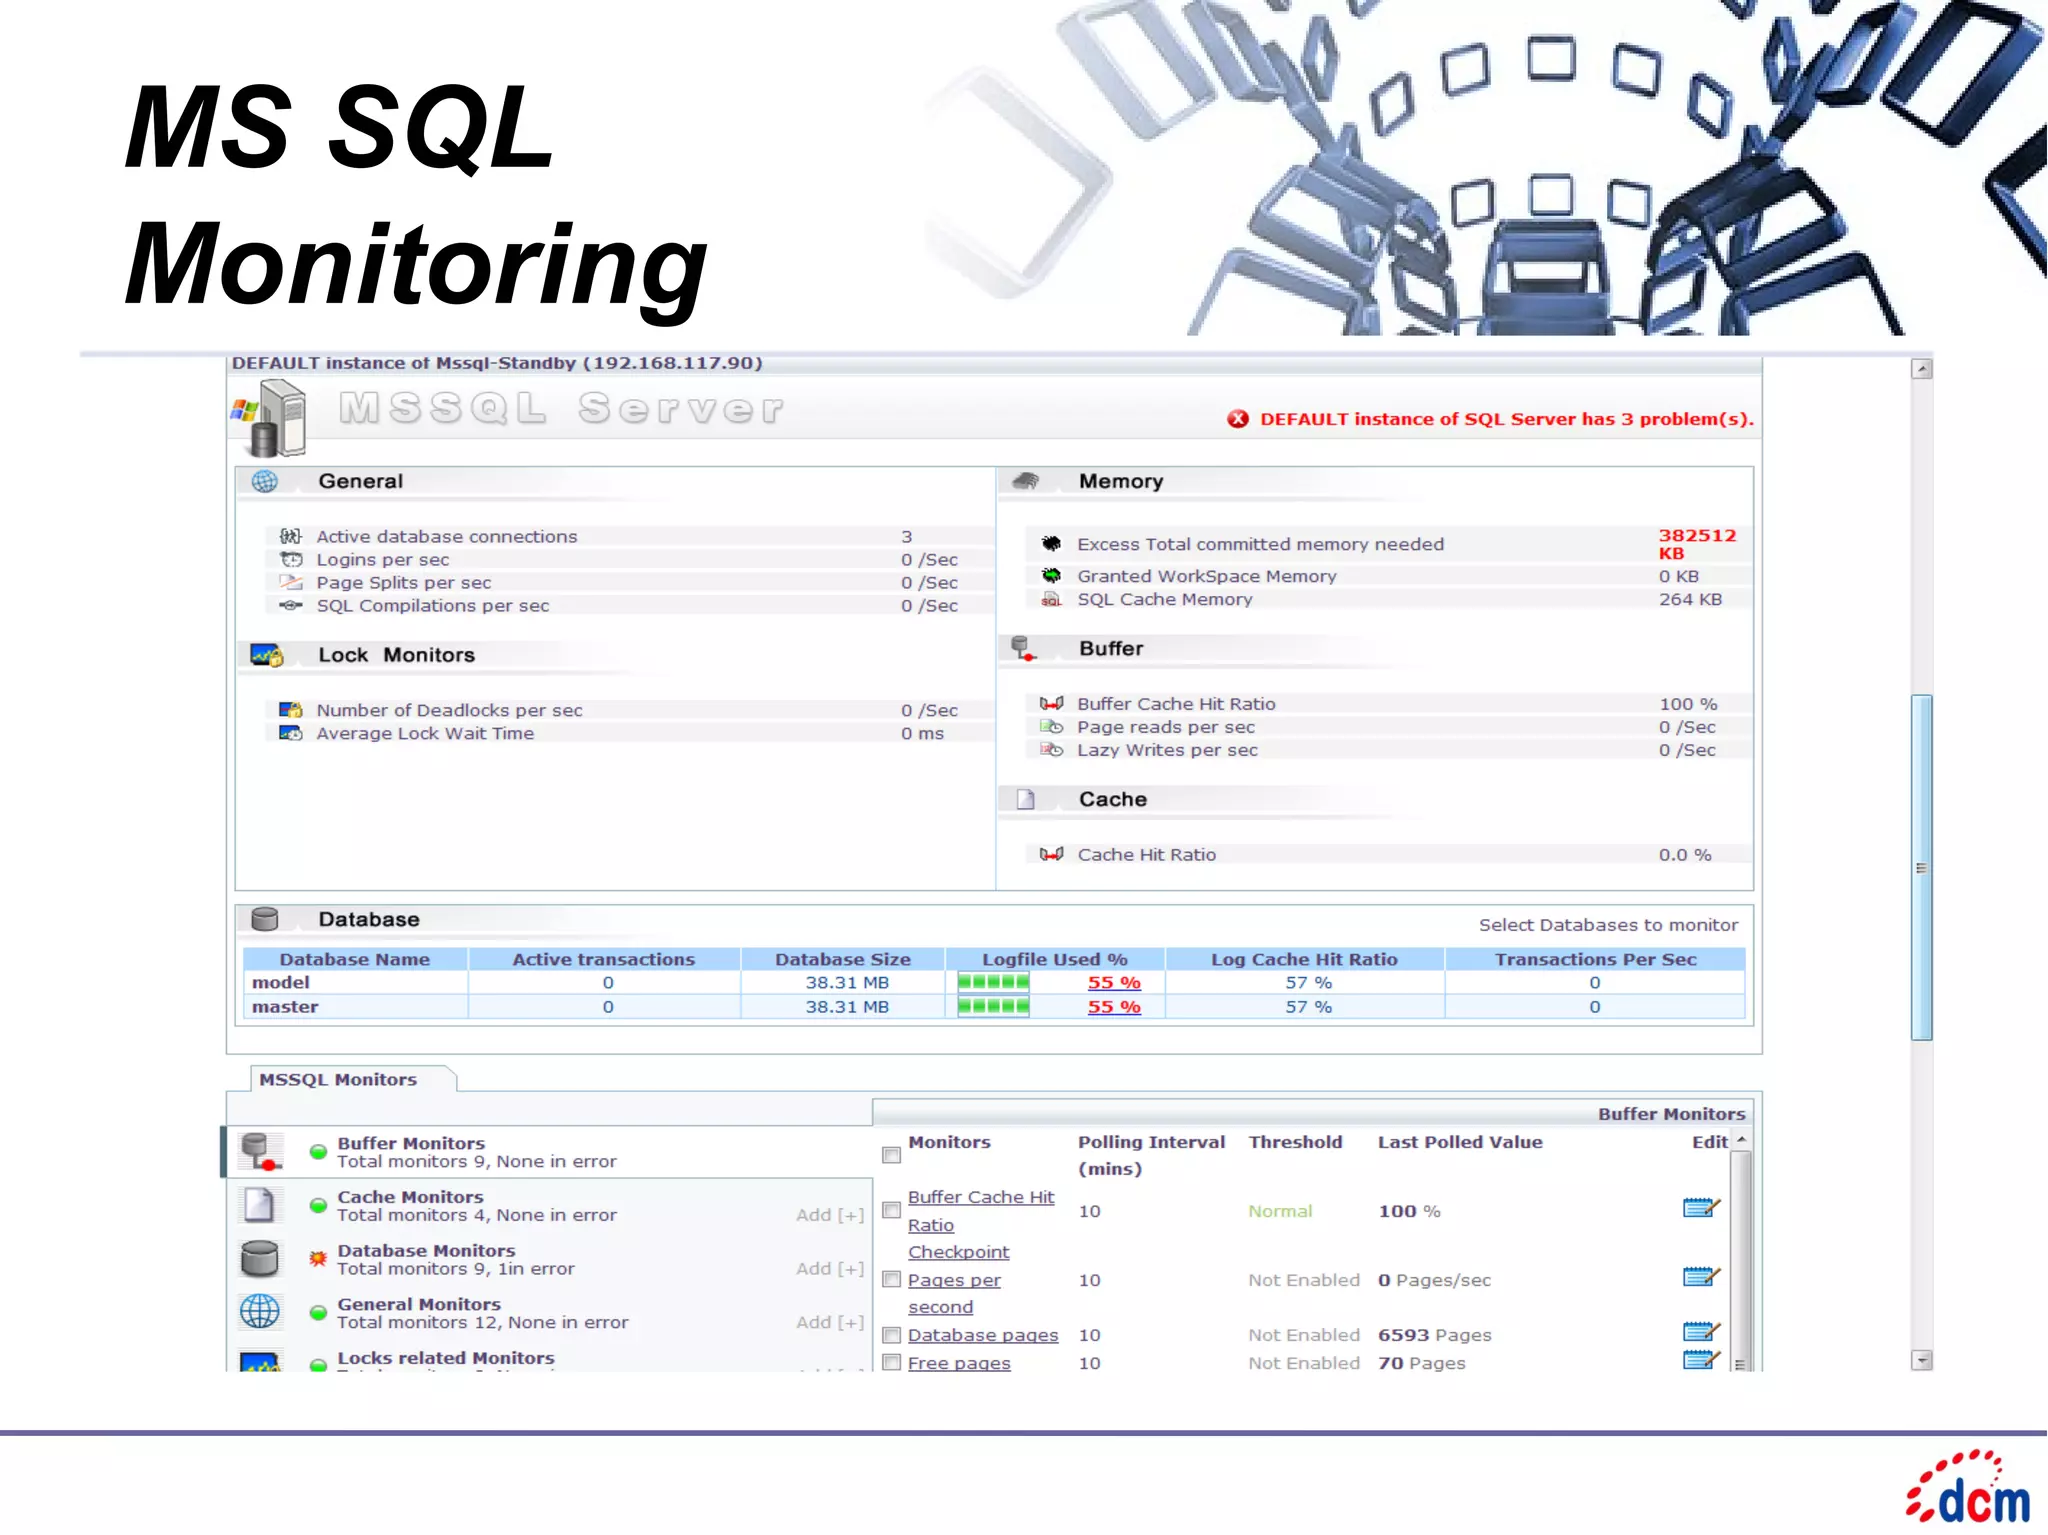The height and width of the screenshot is (1535, 2048).
Task: Click the master logfile usage green bar
Action: [x=993, y=1006]
